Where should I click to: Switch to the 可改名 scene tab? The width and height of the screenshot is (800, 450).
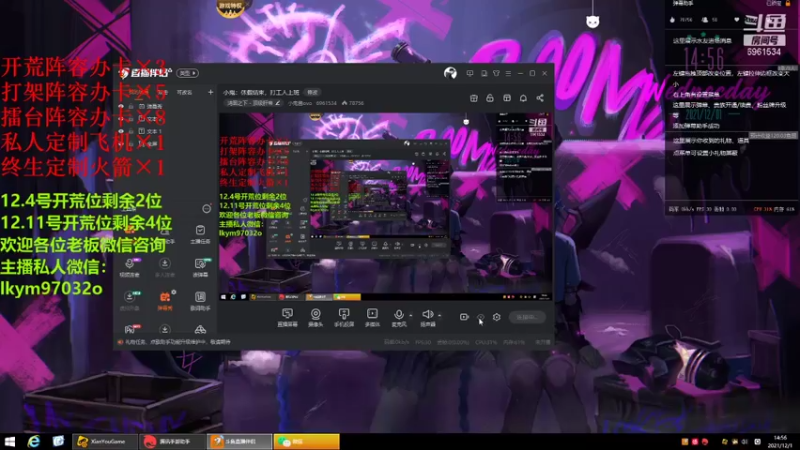[184, 92]
